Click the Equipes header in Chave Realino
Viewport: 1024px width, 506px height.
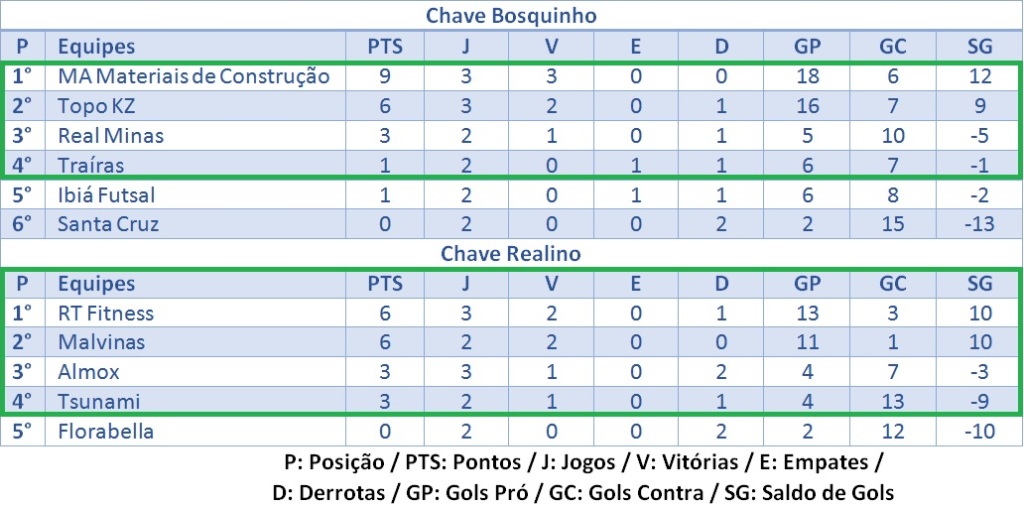pyautogui.click(x=96, y=284)
